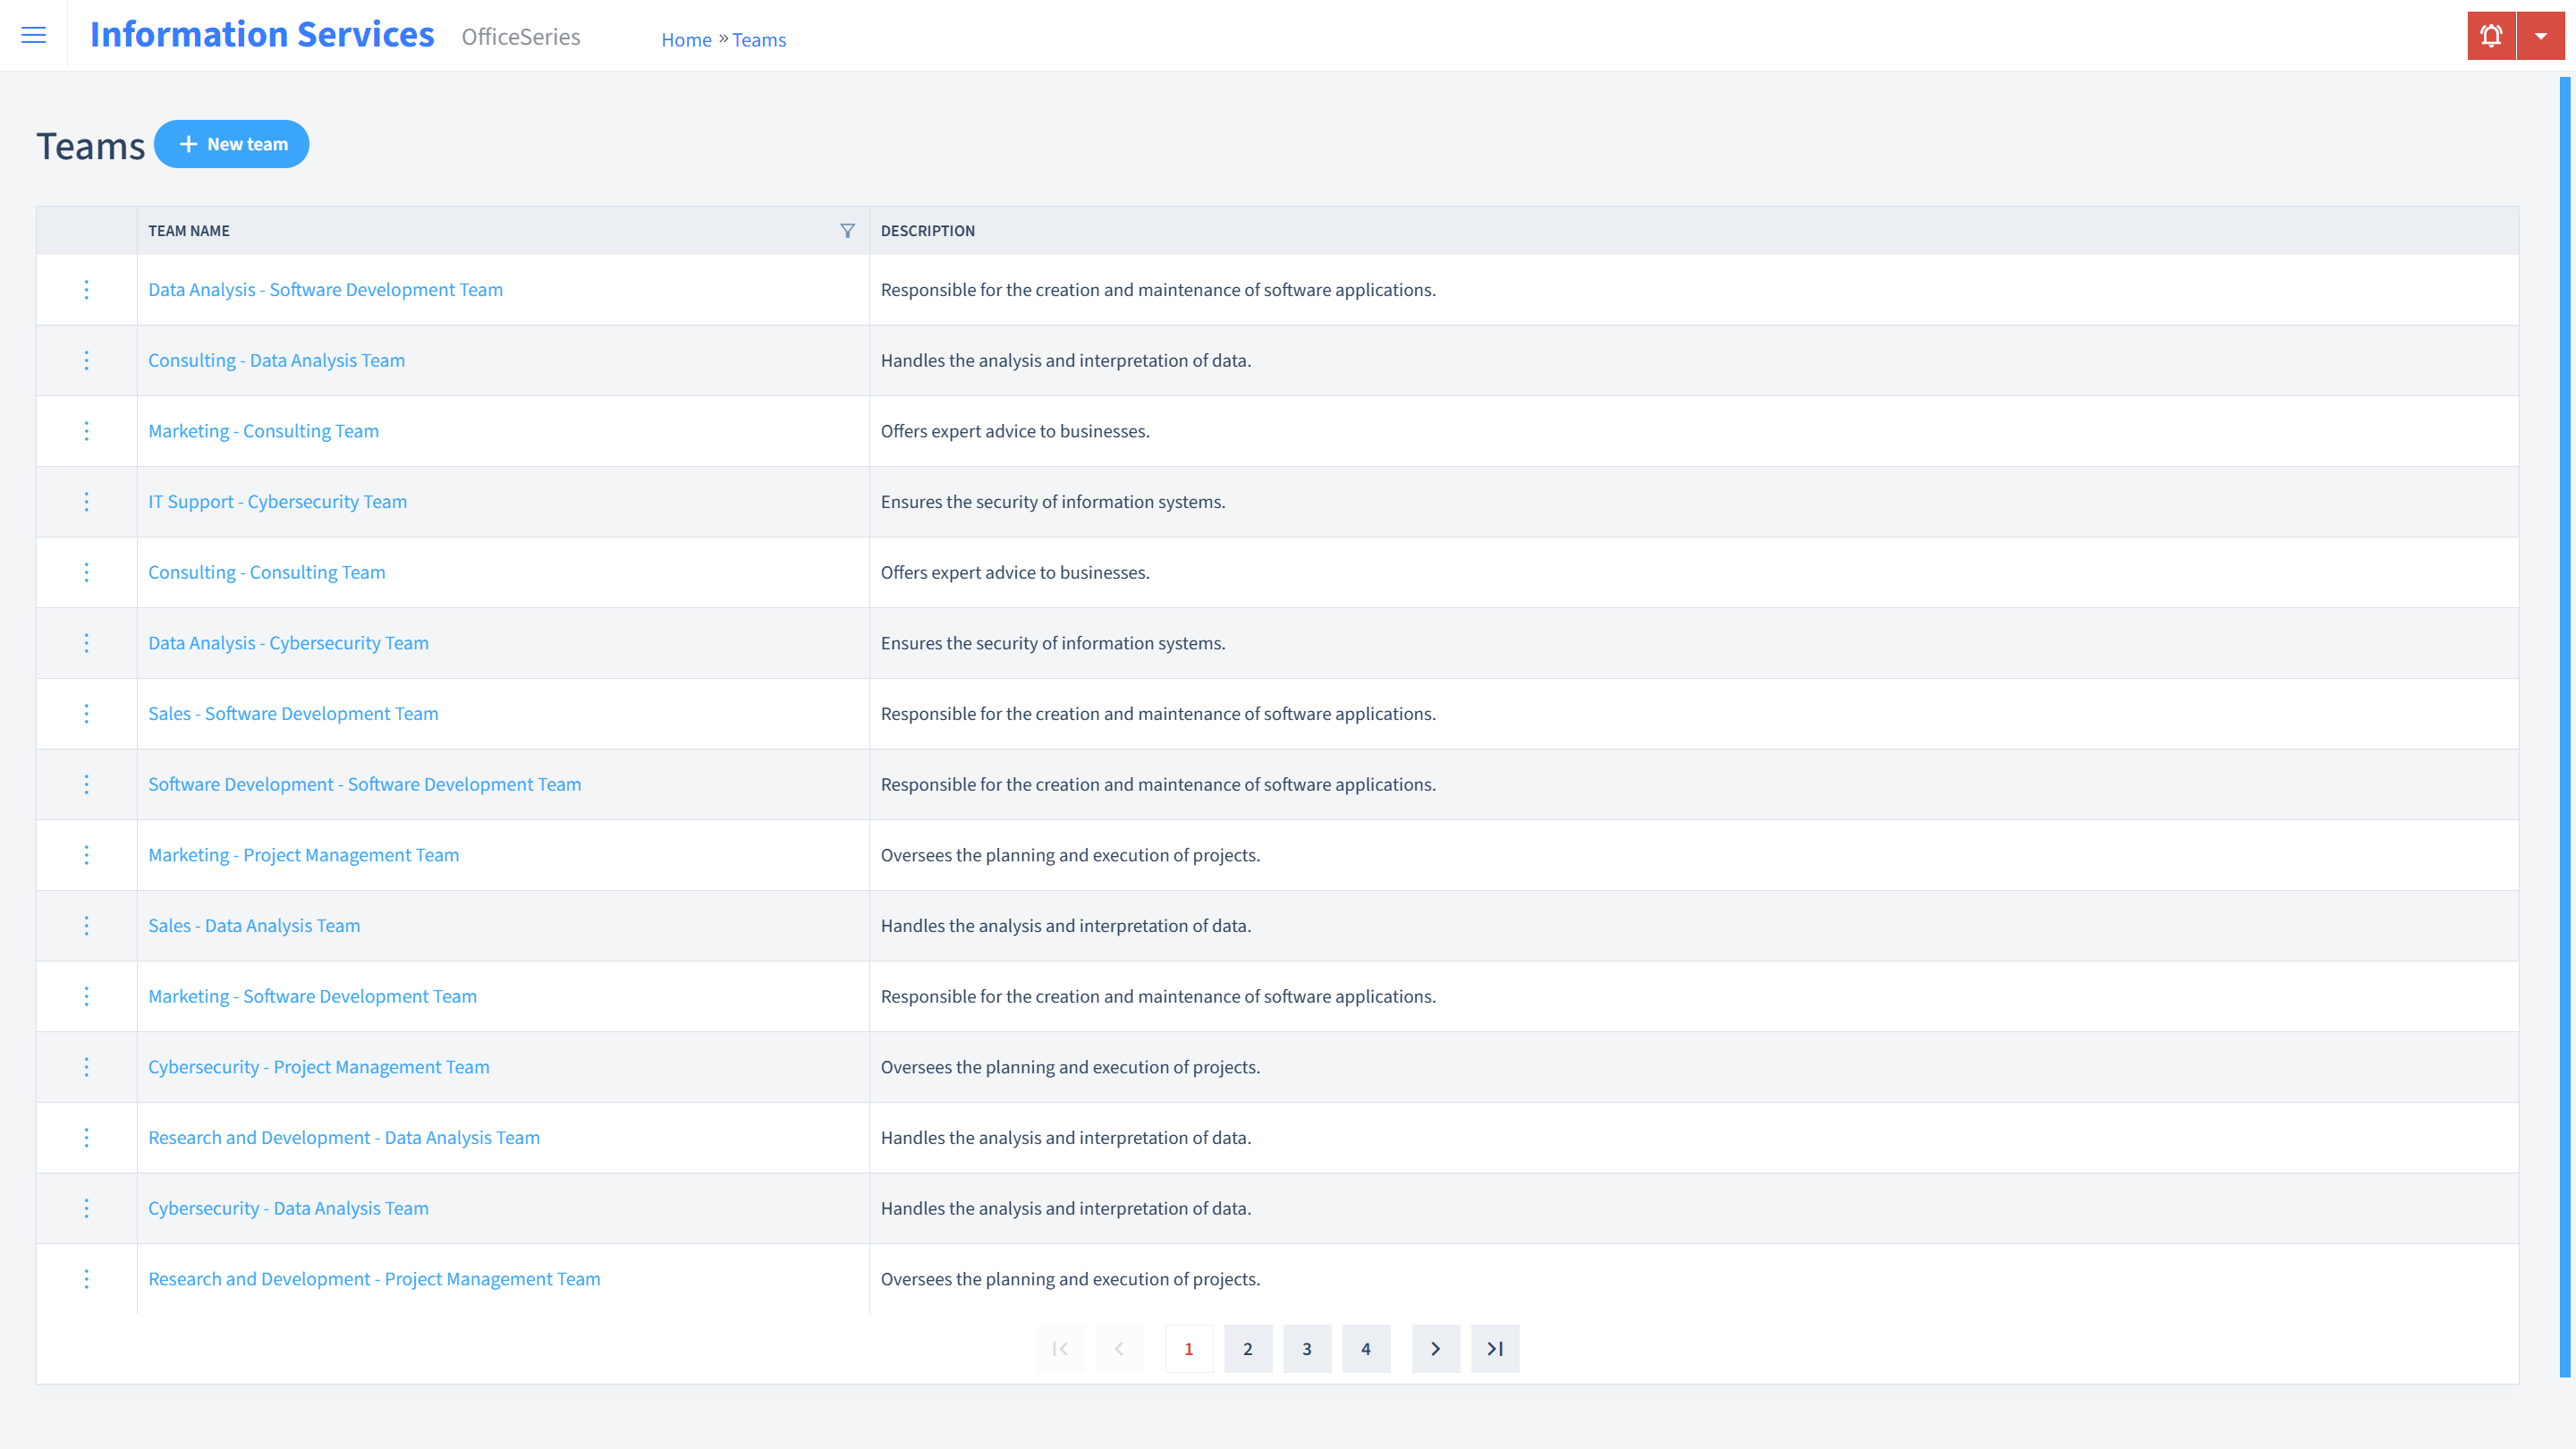This screenshot has width=2576, height=1449.
Task: Select page 4 in pagination
Action: [1366, 1348]
